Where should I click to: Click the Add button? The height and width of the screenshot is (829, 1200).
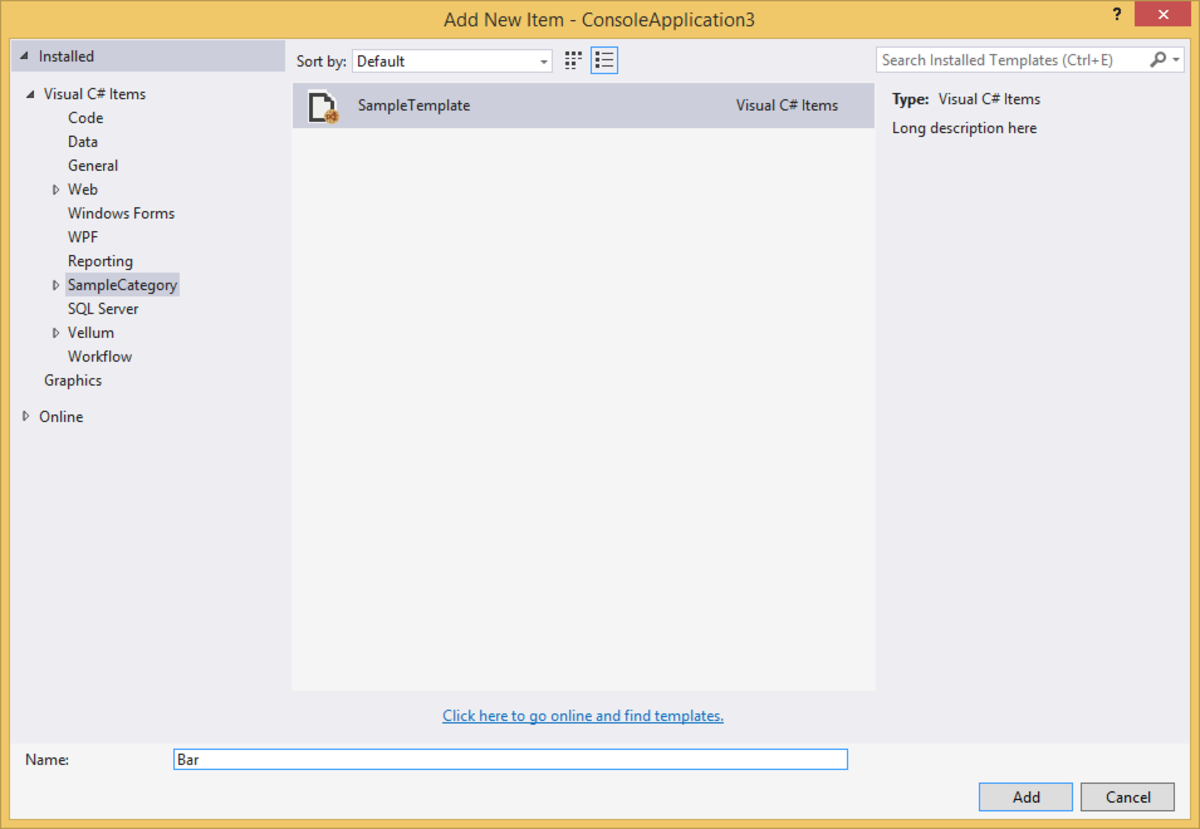pos(1026,797)
